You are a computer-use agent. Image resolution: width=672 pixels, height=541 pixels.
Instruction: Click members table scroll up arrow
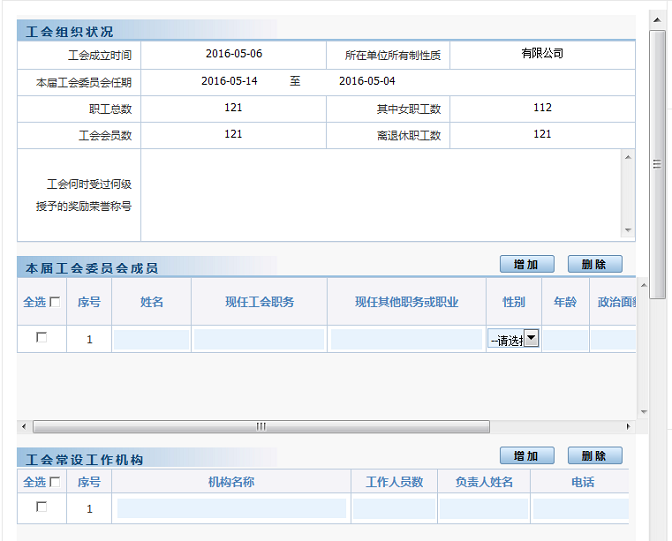(x=643, y=285)
